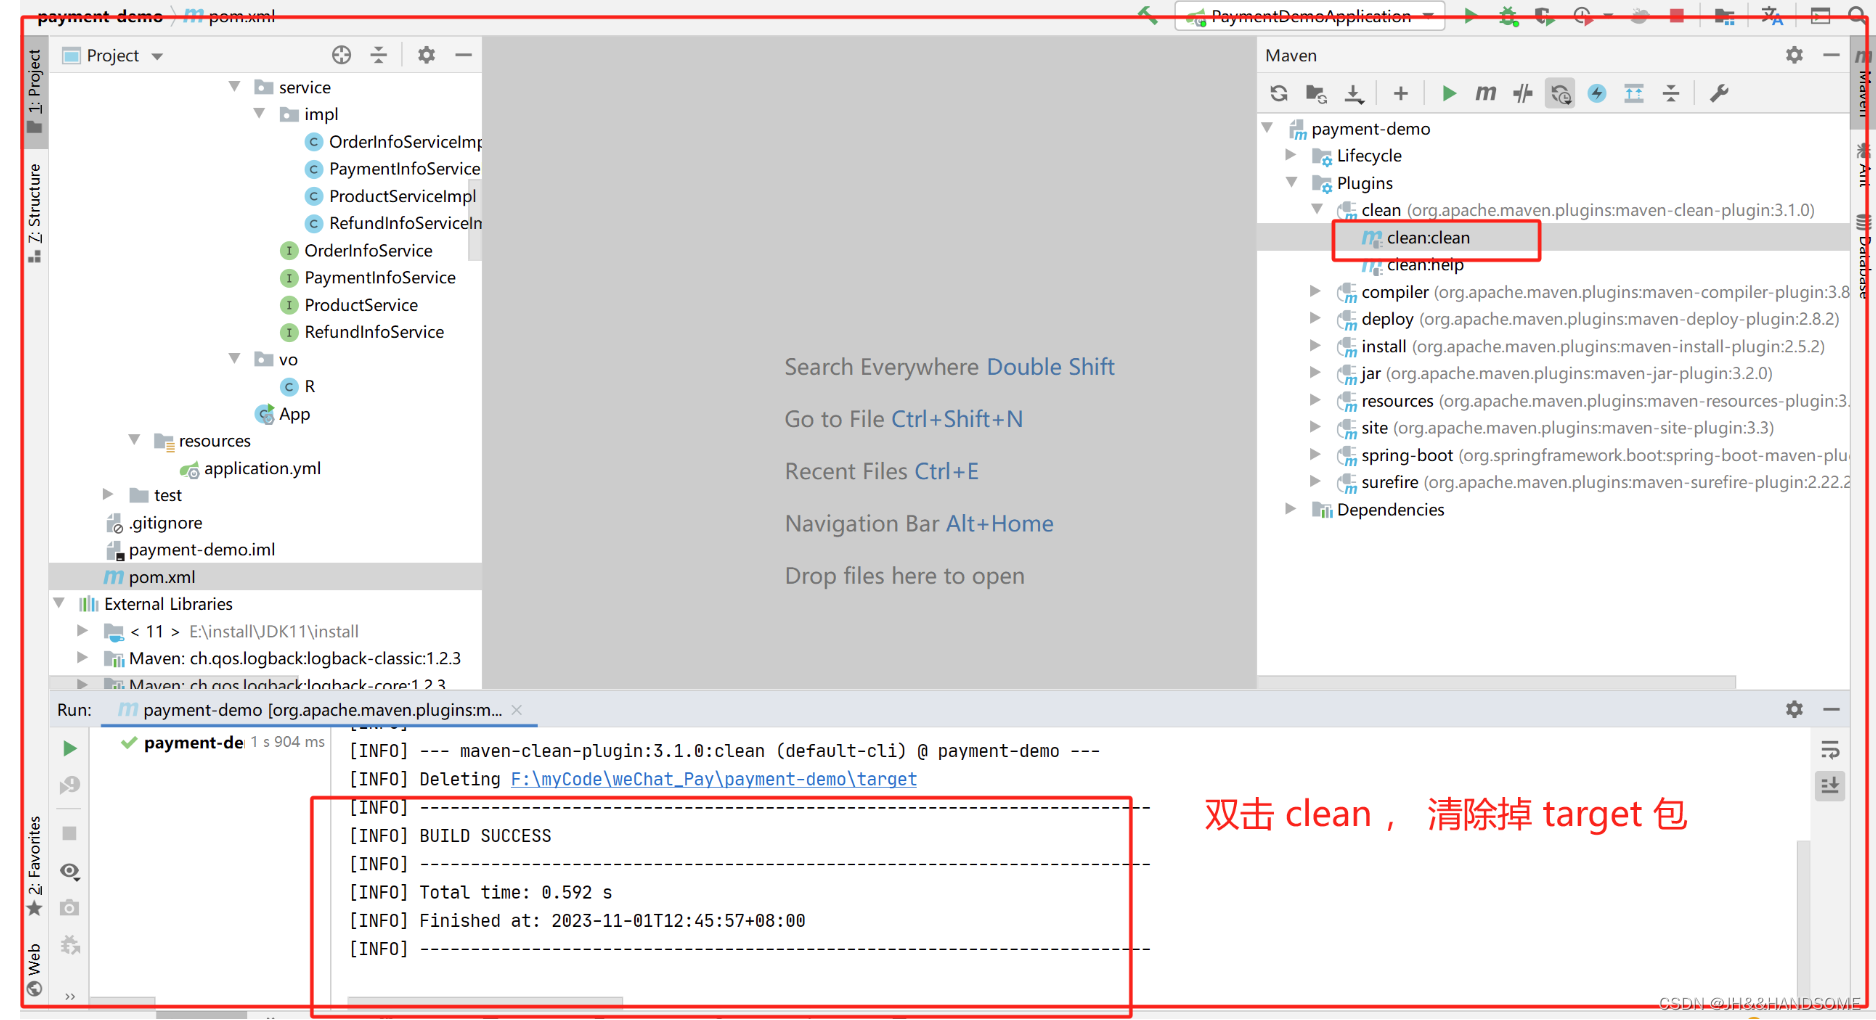Click the Show Dependencies icon in the Maven toolbar
The image size is (1876, 1020).
coord(1634,94)
